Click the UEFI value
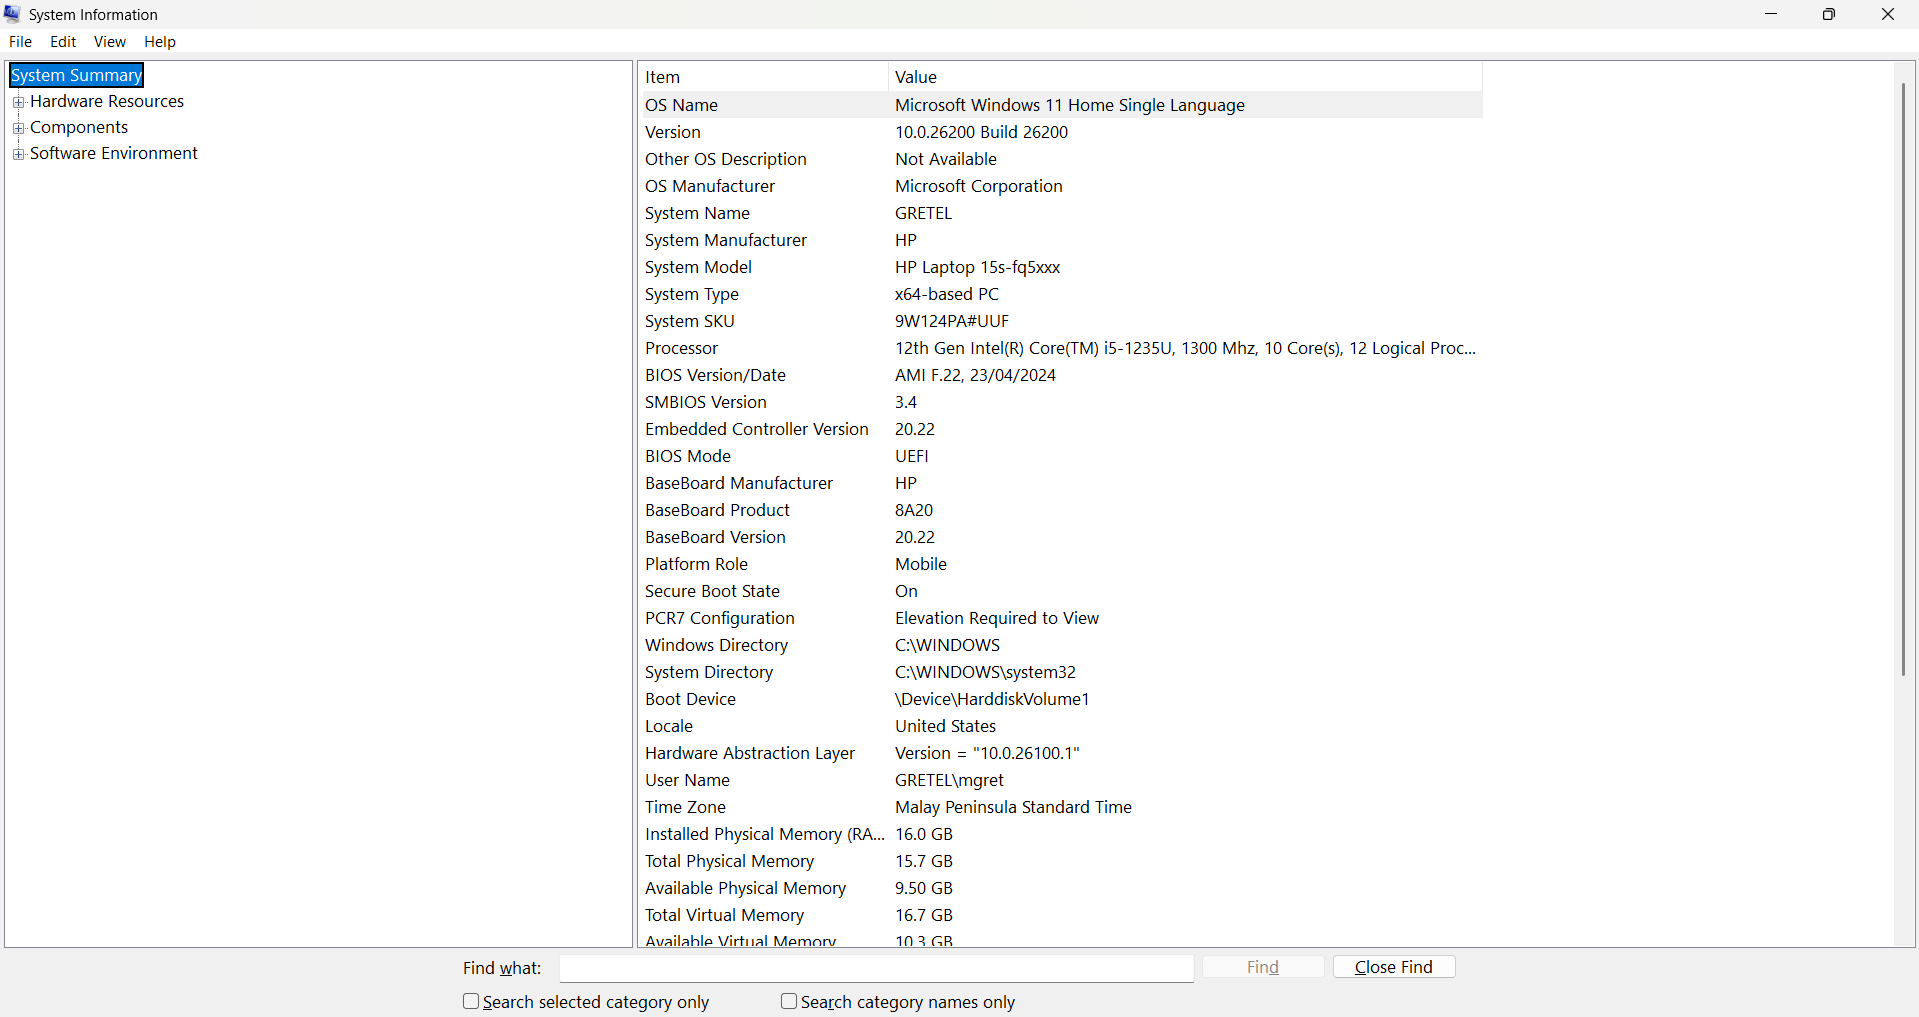This screenshot has width=1919, height=1017. coord(912,456)
